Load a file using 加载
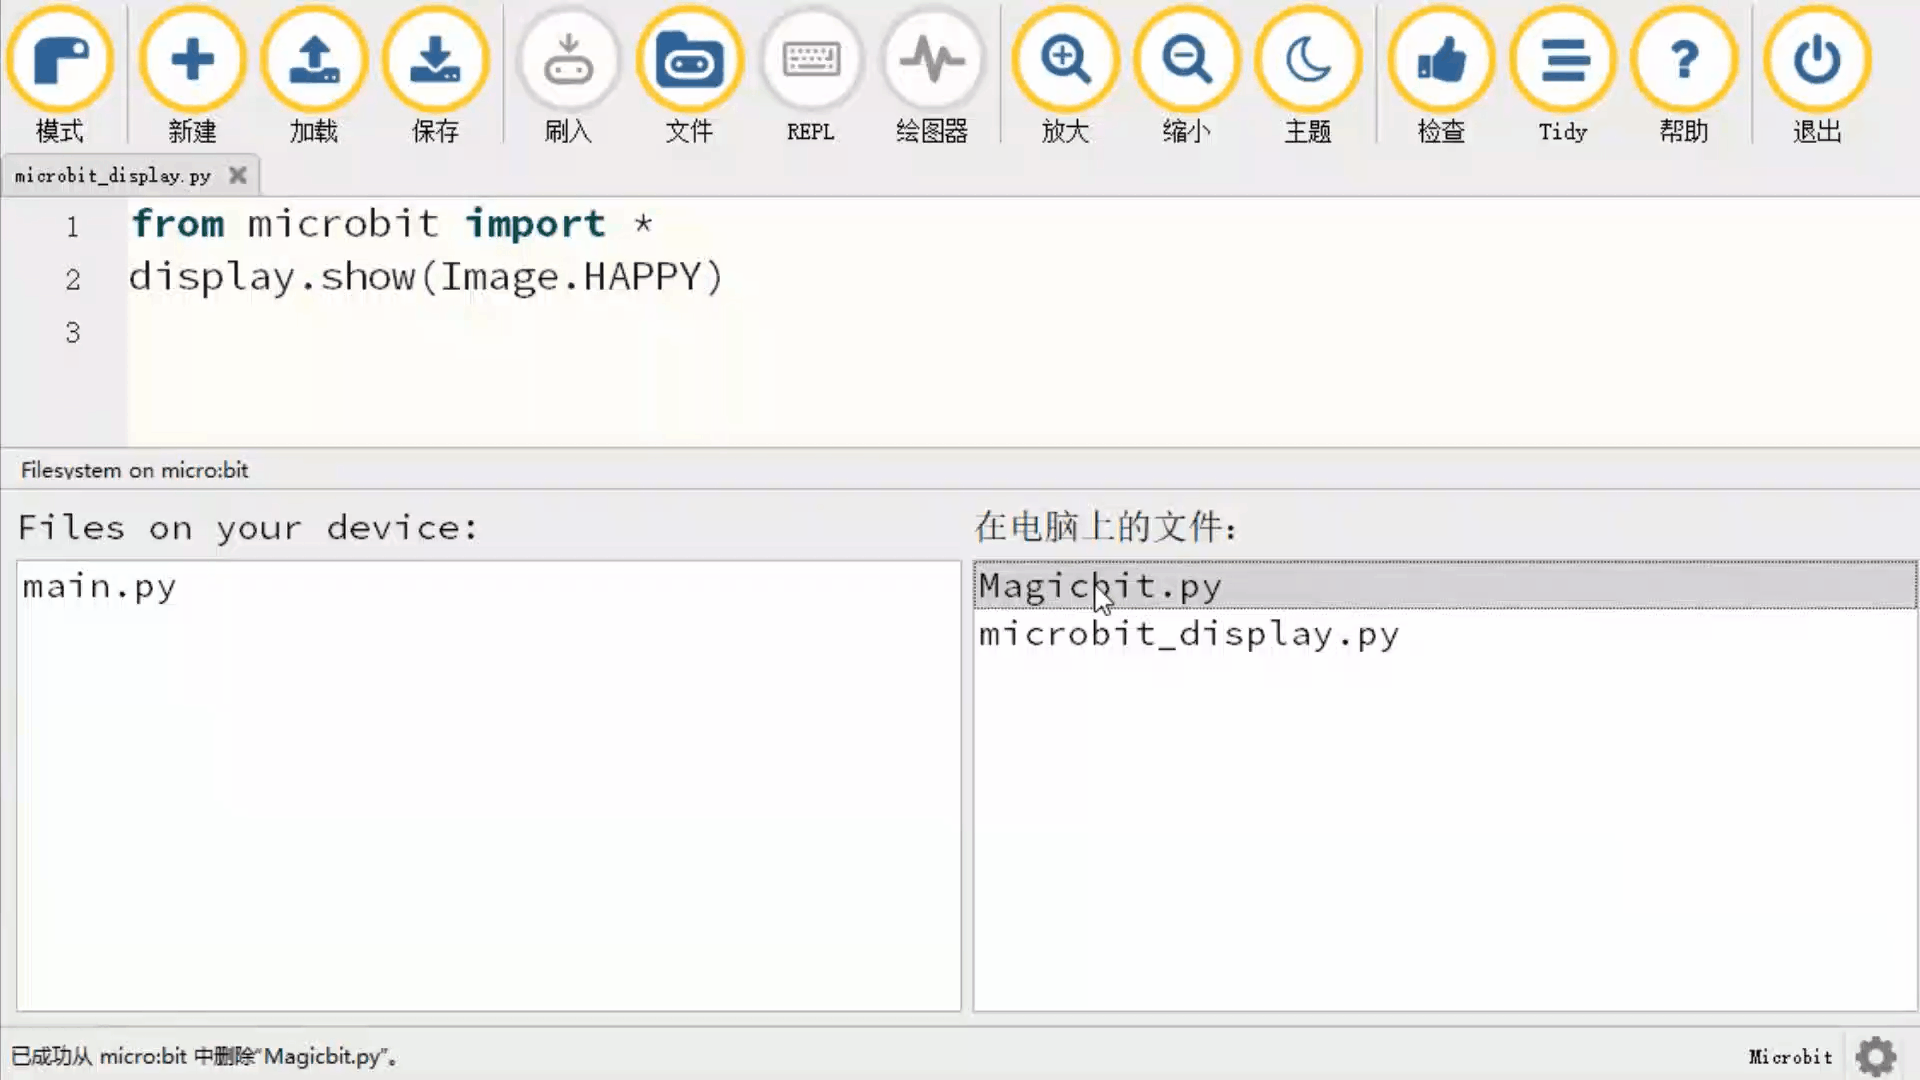The height and width of the screenshot is (1080, 1920). (x=314, y=75)
